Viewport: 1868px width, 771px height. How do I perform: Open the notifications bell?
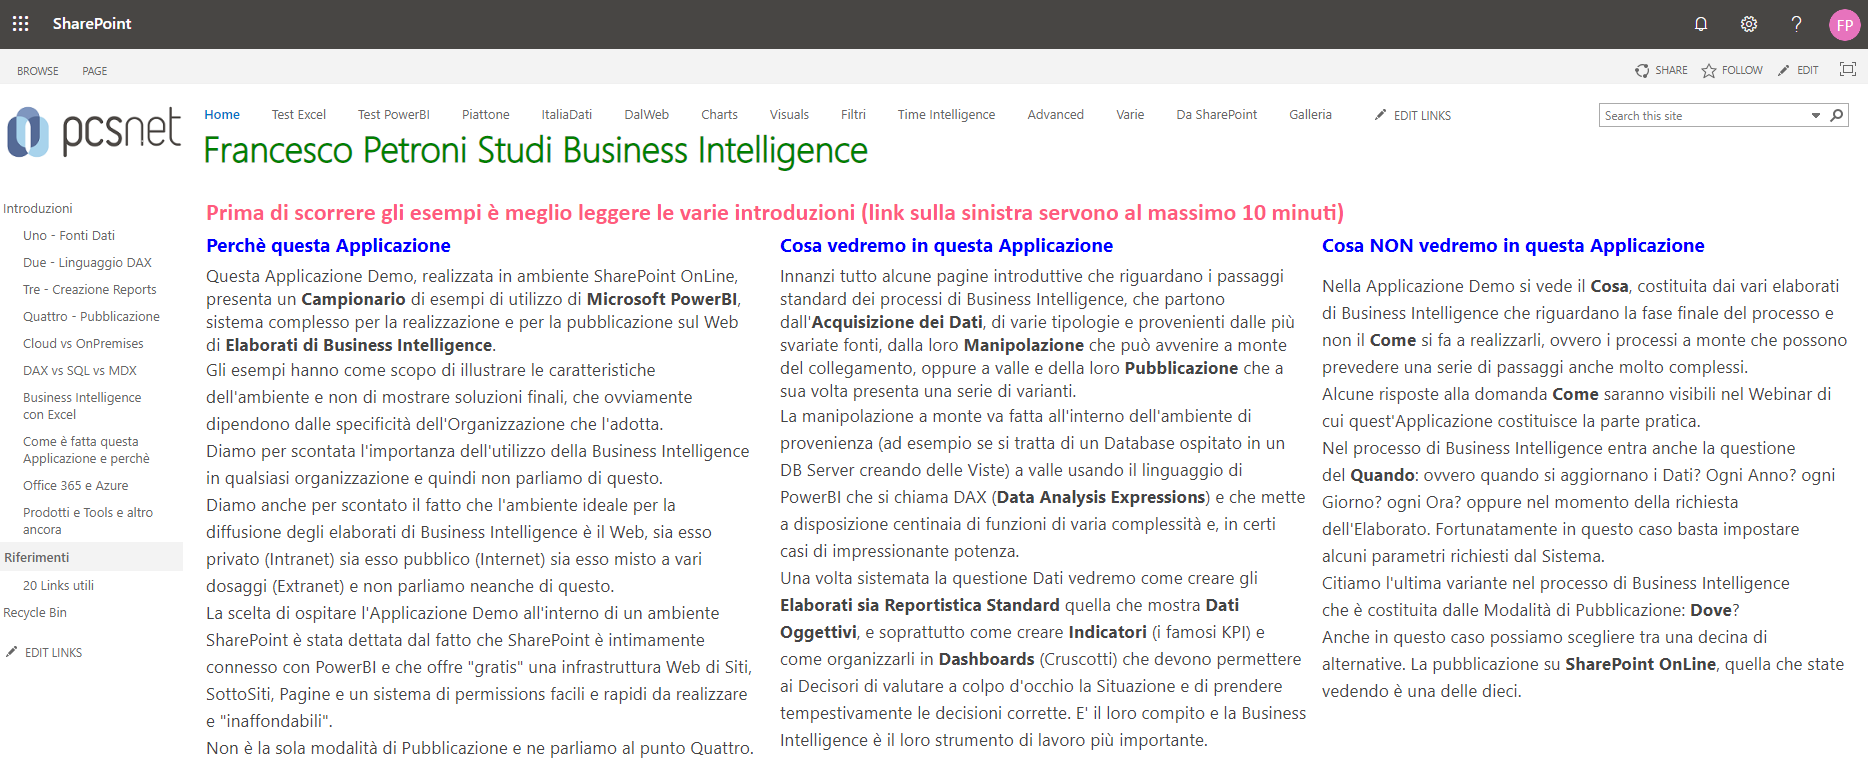pos(1700,24)
